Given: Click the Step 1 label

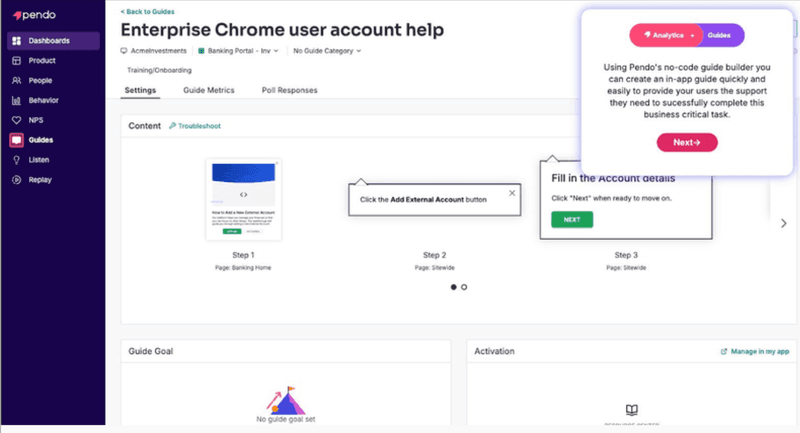Looking at the screenshot, I should click(x=243, y=255).
